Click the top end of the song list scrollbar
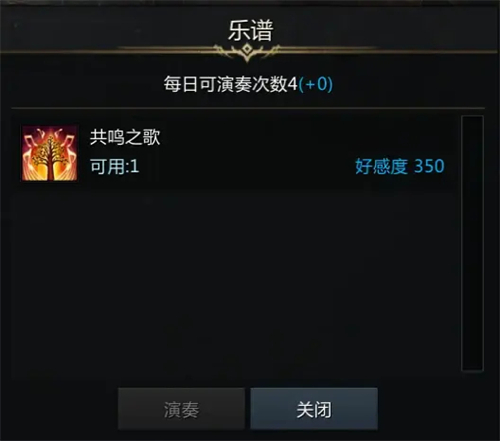The image size is (500, 441). [x=472, y=120]
